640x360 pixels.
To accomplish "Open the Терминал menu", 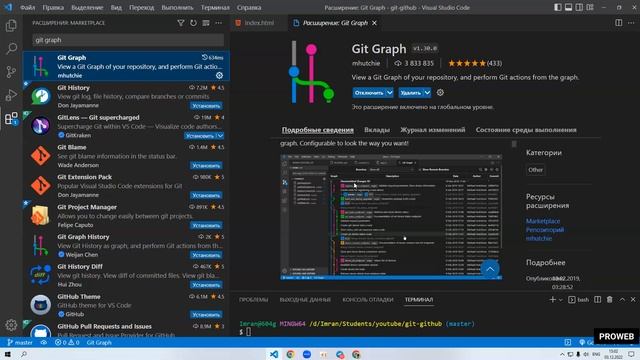I will 215,7.
